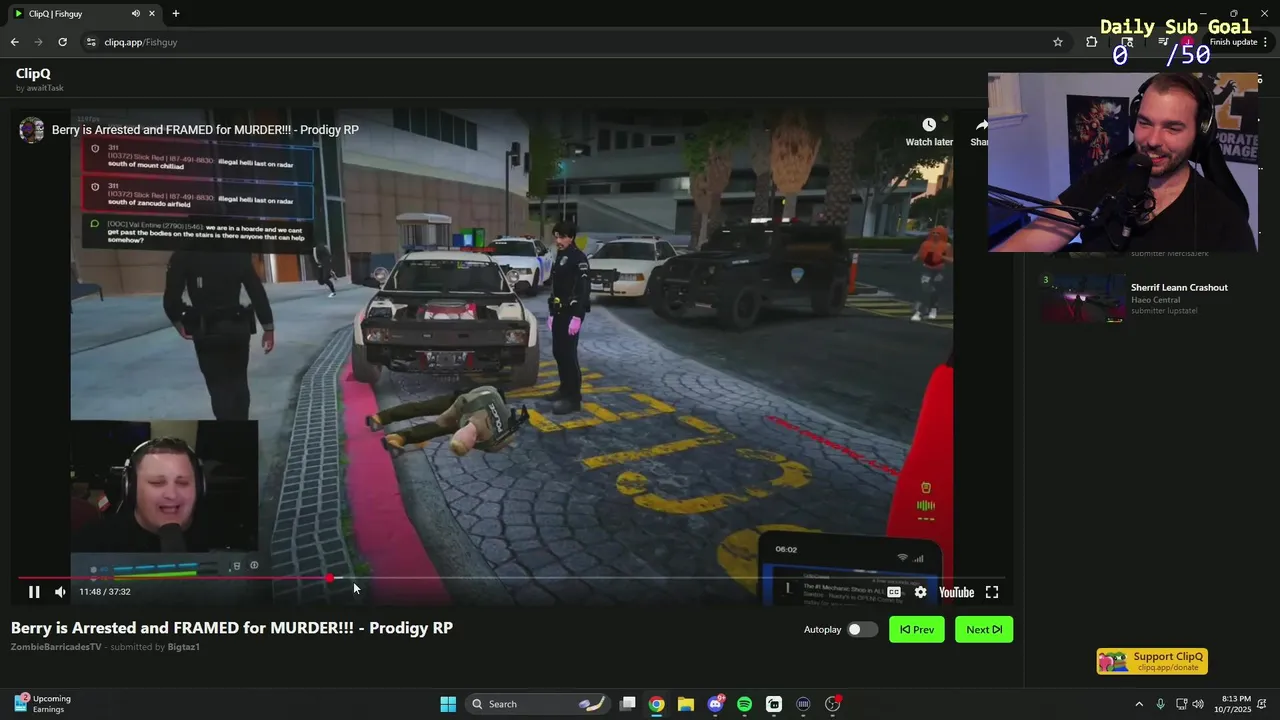Mute the video with the speaker icon
The height and width of the screenshot is (720, 1280).
coord(60,592)
